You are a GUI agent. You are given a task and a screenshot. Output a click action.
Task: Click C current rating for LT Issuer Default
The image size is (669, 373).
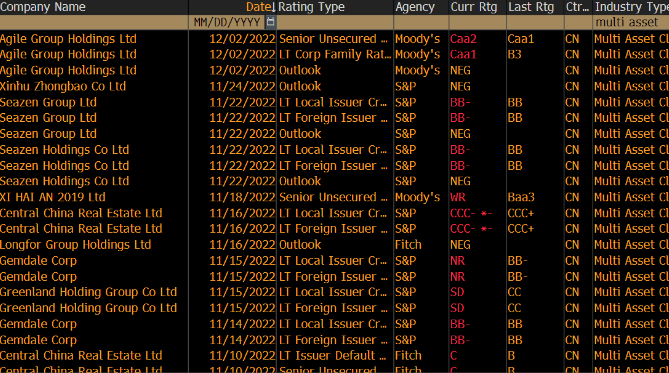click(x=454, y=356)
